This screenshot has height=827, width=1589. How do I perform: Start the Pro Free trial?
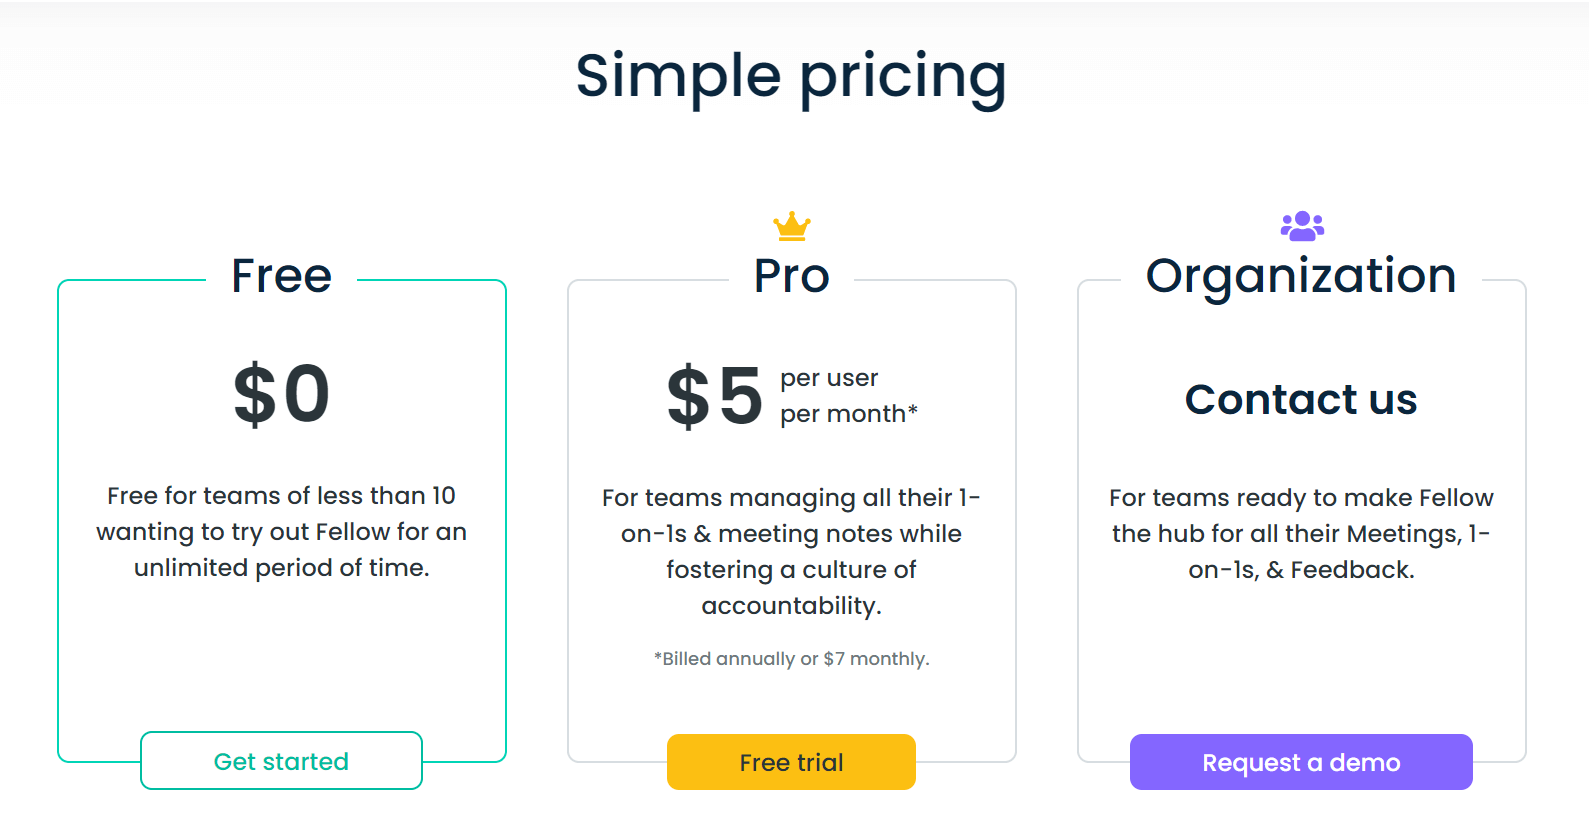pyautogui.click(x=791, y=762)
